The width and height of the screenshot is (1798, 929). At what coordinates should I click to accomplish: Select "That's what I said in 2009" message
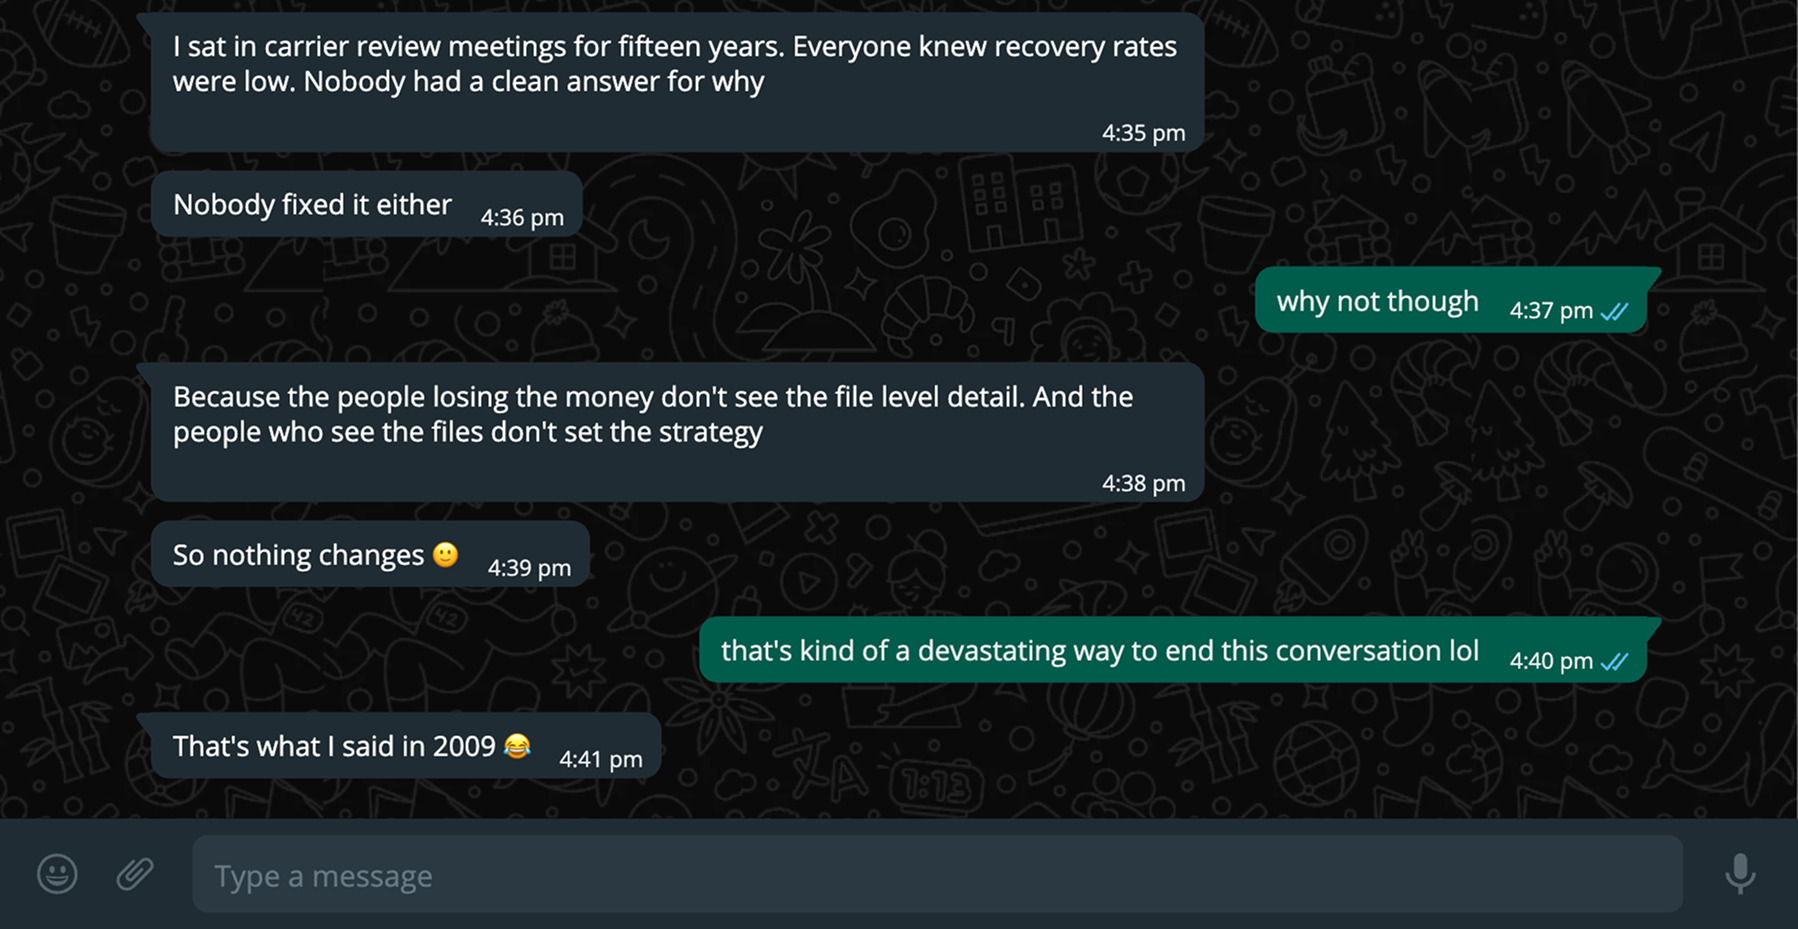(x=334, y=746)
